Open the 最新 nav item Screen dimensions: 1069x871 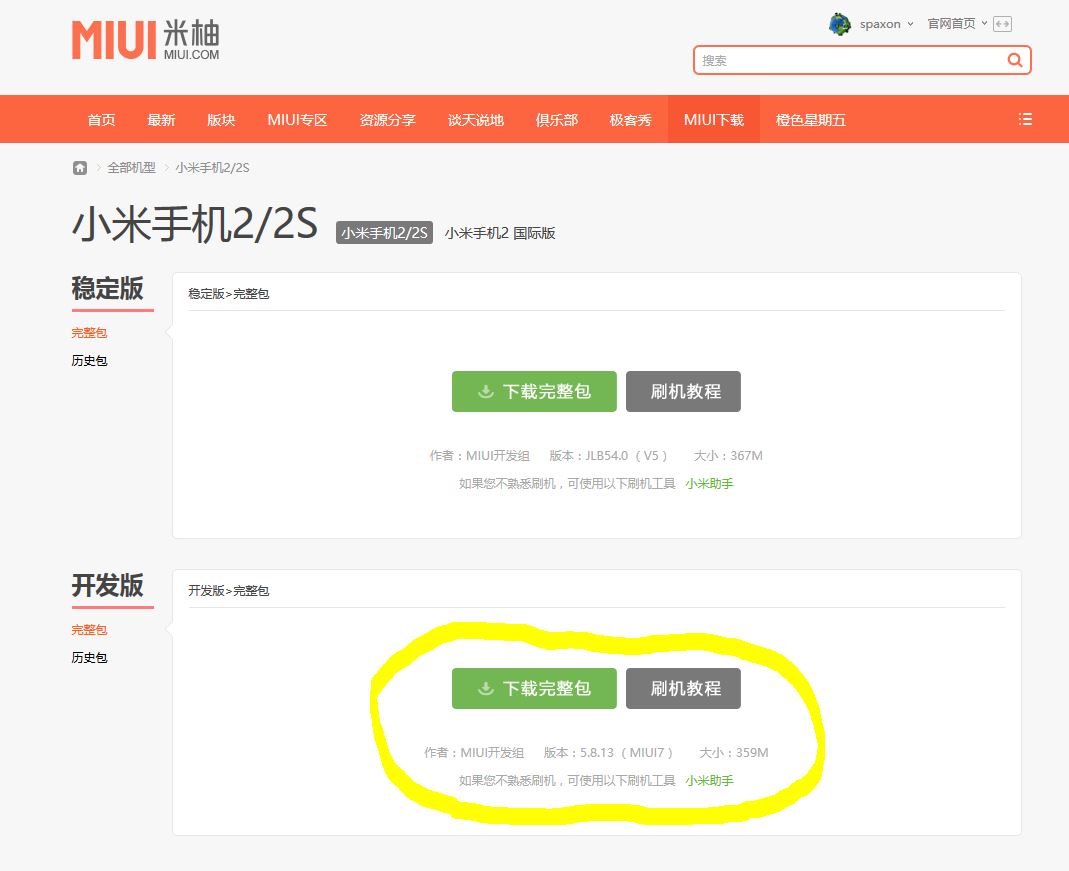click(x=161, y=120)
